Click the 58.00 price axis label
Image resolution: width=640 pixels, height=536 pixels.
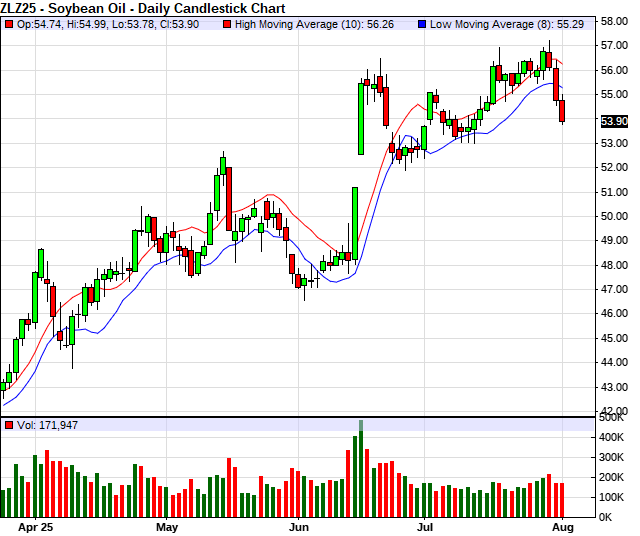pos(613,20)
